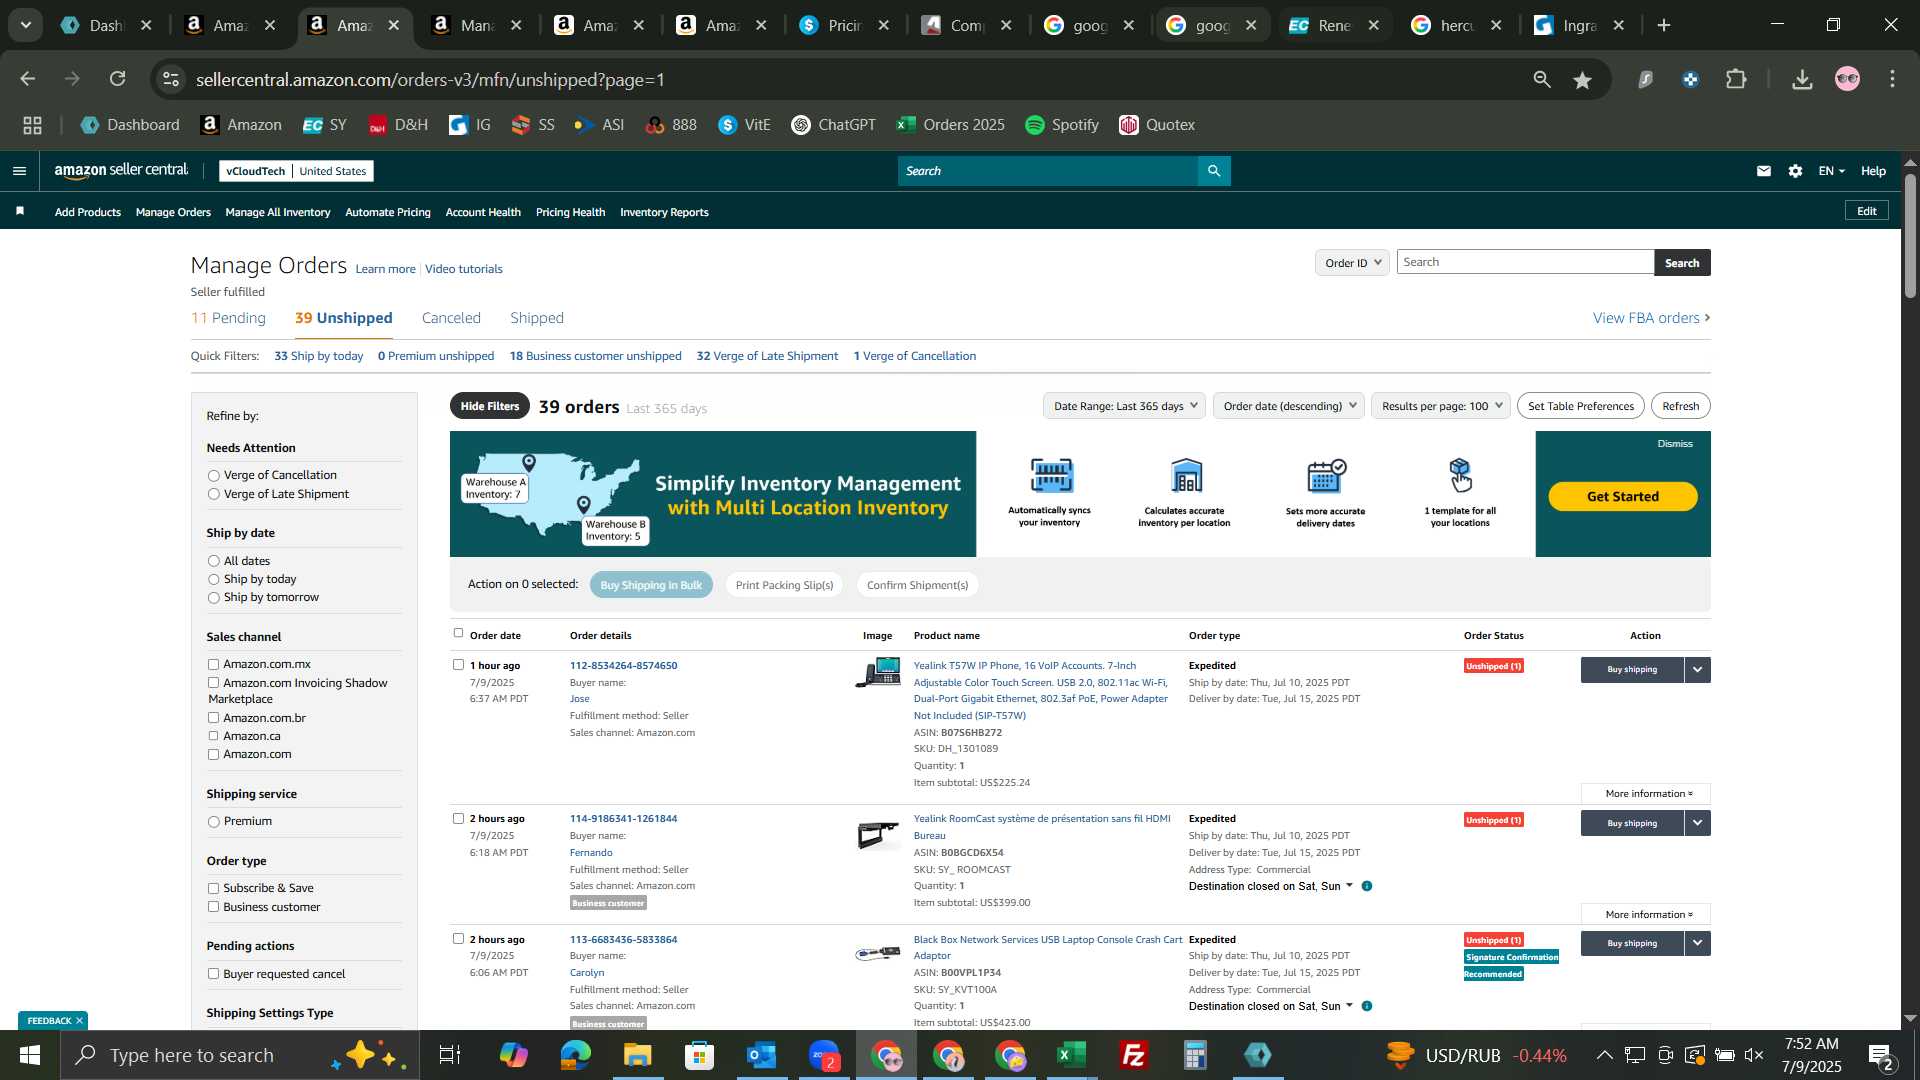This screenshot has height=1080, width=1920.
Task: Click the Amazon Seller Central logo
Action: 121,171
